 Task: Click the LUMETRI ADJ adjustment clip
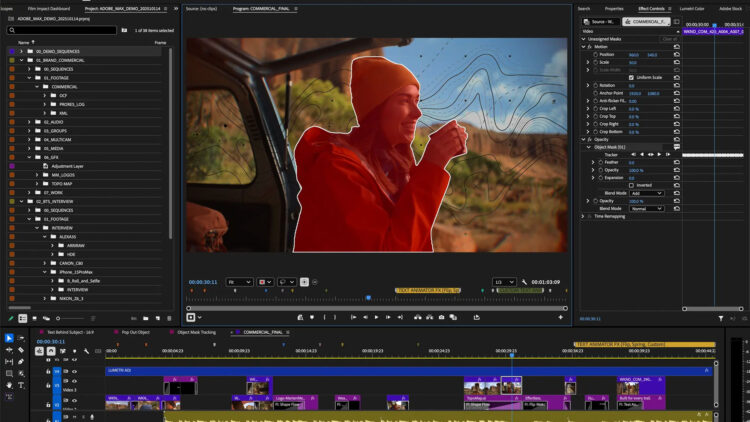[x=408, y=370]
